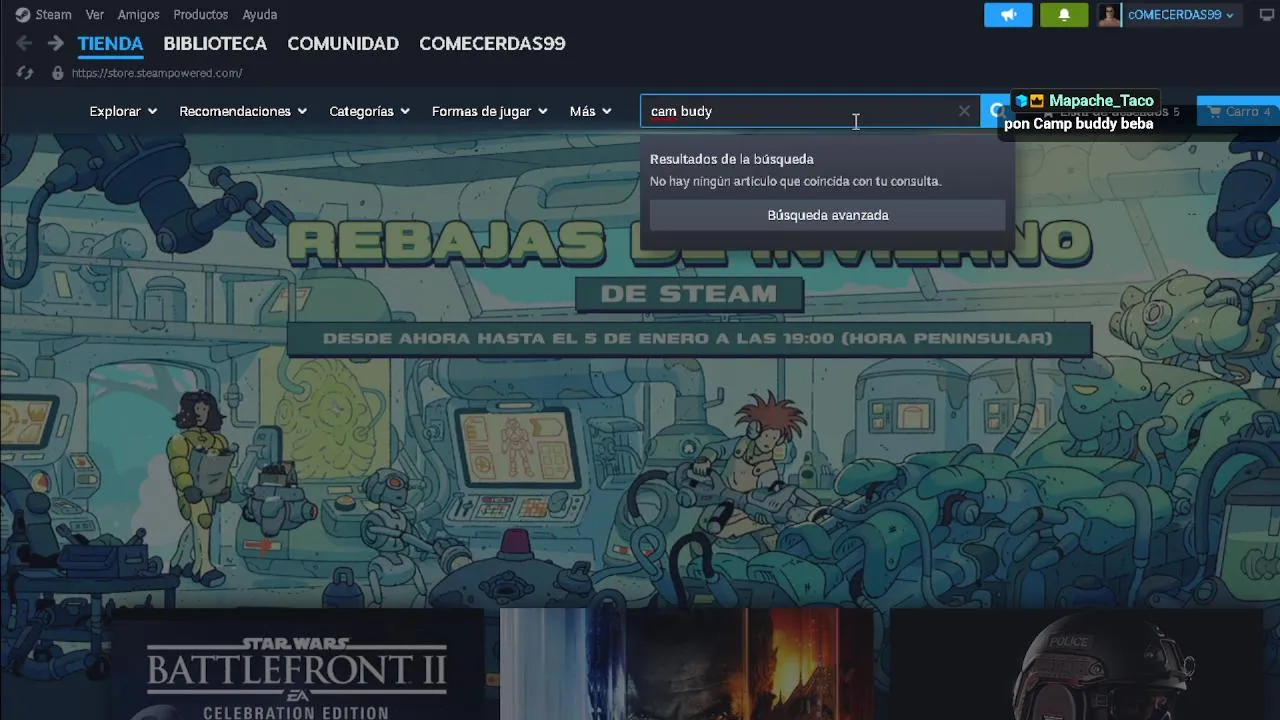The width and height of the screenshot is (1280, 720).
Task: Switch to the BIBLIOTECA tab
Action: (x=215, y=44)
